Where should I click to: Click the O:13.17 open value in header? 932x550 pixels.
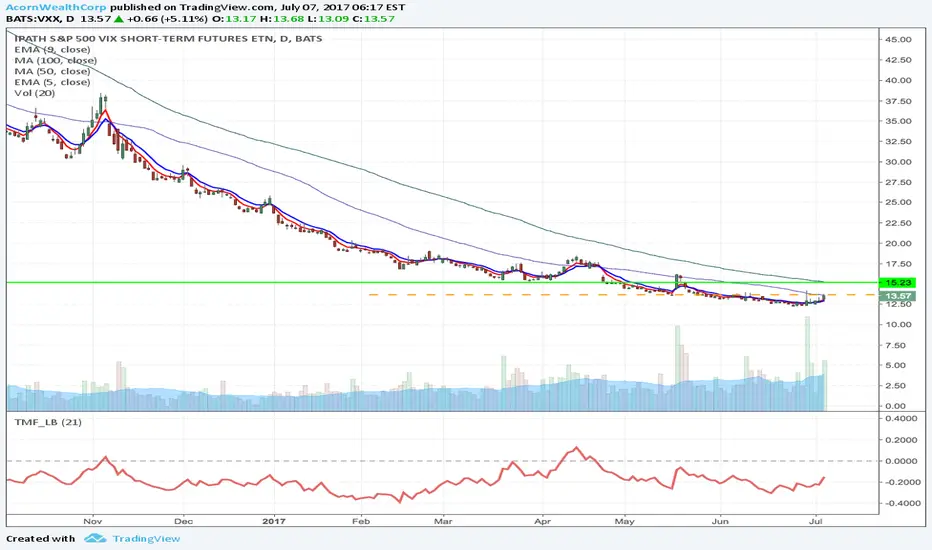click(235, 19)
